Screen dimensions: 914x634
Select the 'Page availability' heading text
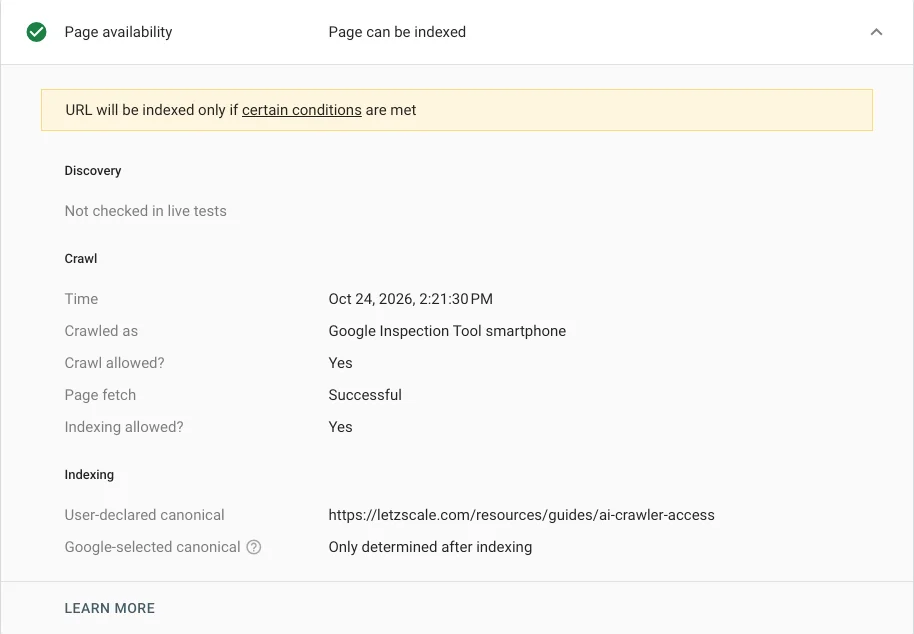118,32
